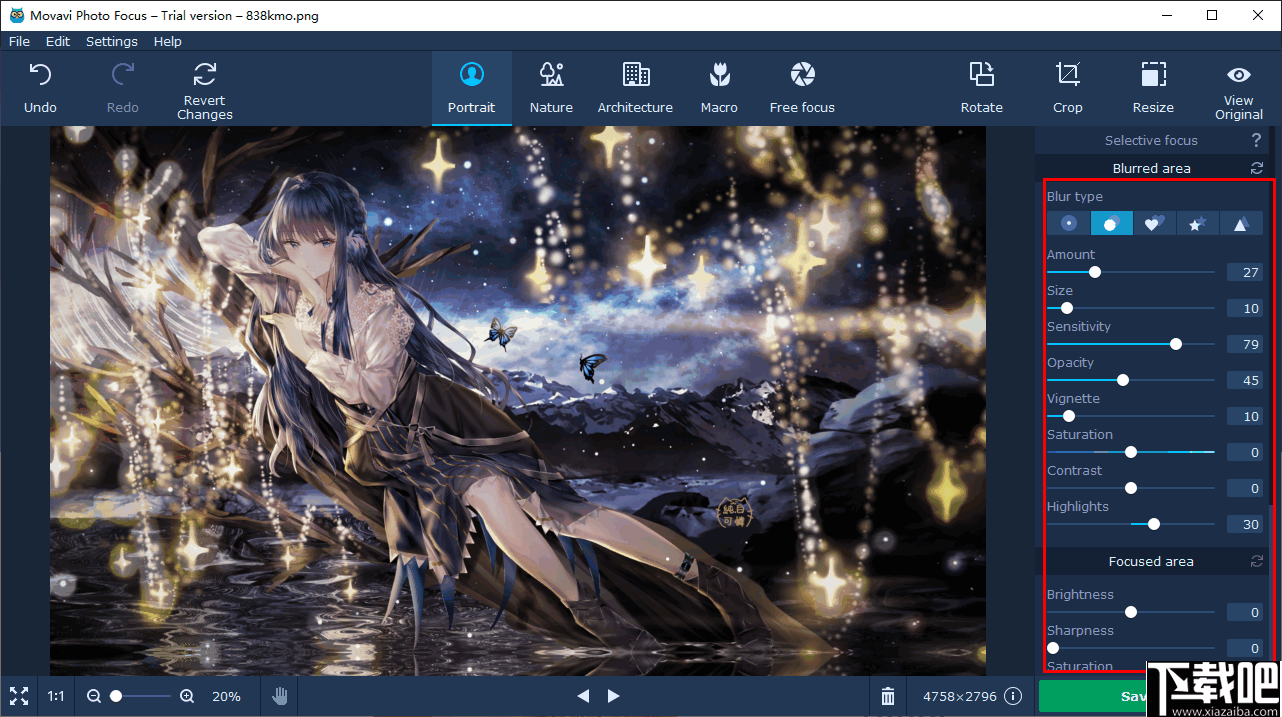1282x717 pixels.
Task: Go to the previous image arrow
Action: [583, 696]
